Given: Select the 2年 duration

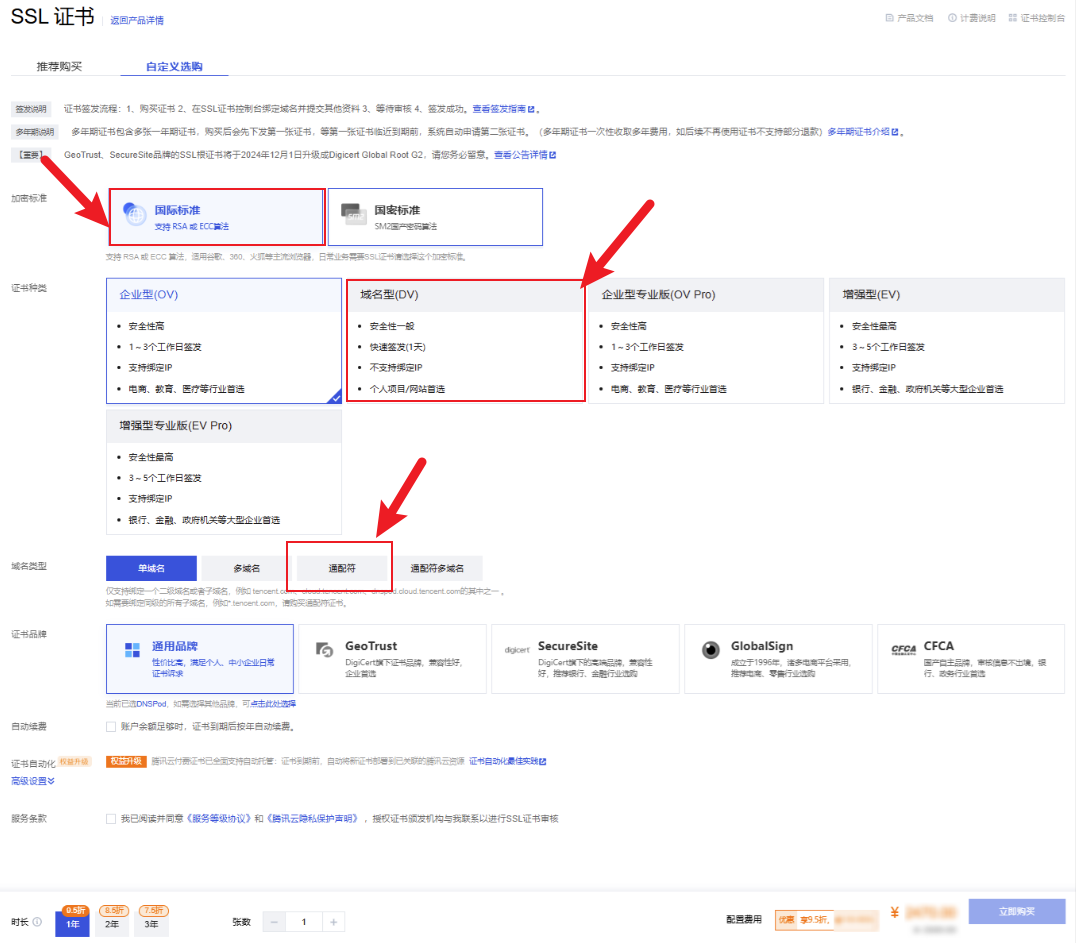Looking at the screenshot, I should coord(112,924).
